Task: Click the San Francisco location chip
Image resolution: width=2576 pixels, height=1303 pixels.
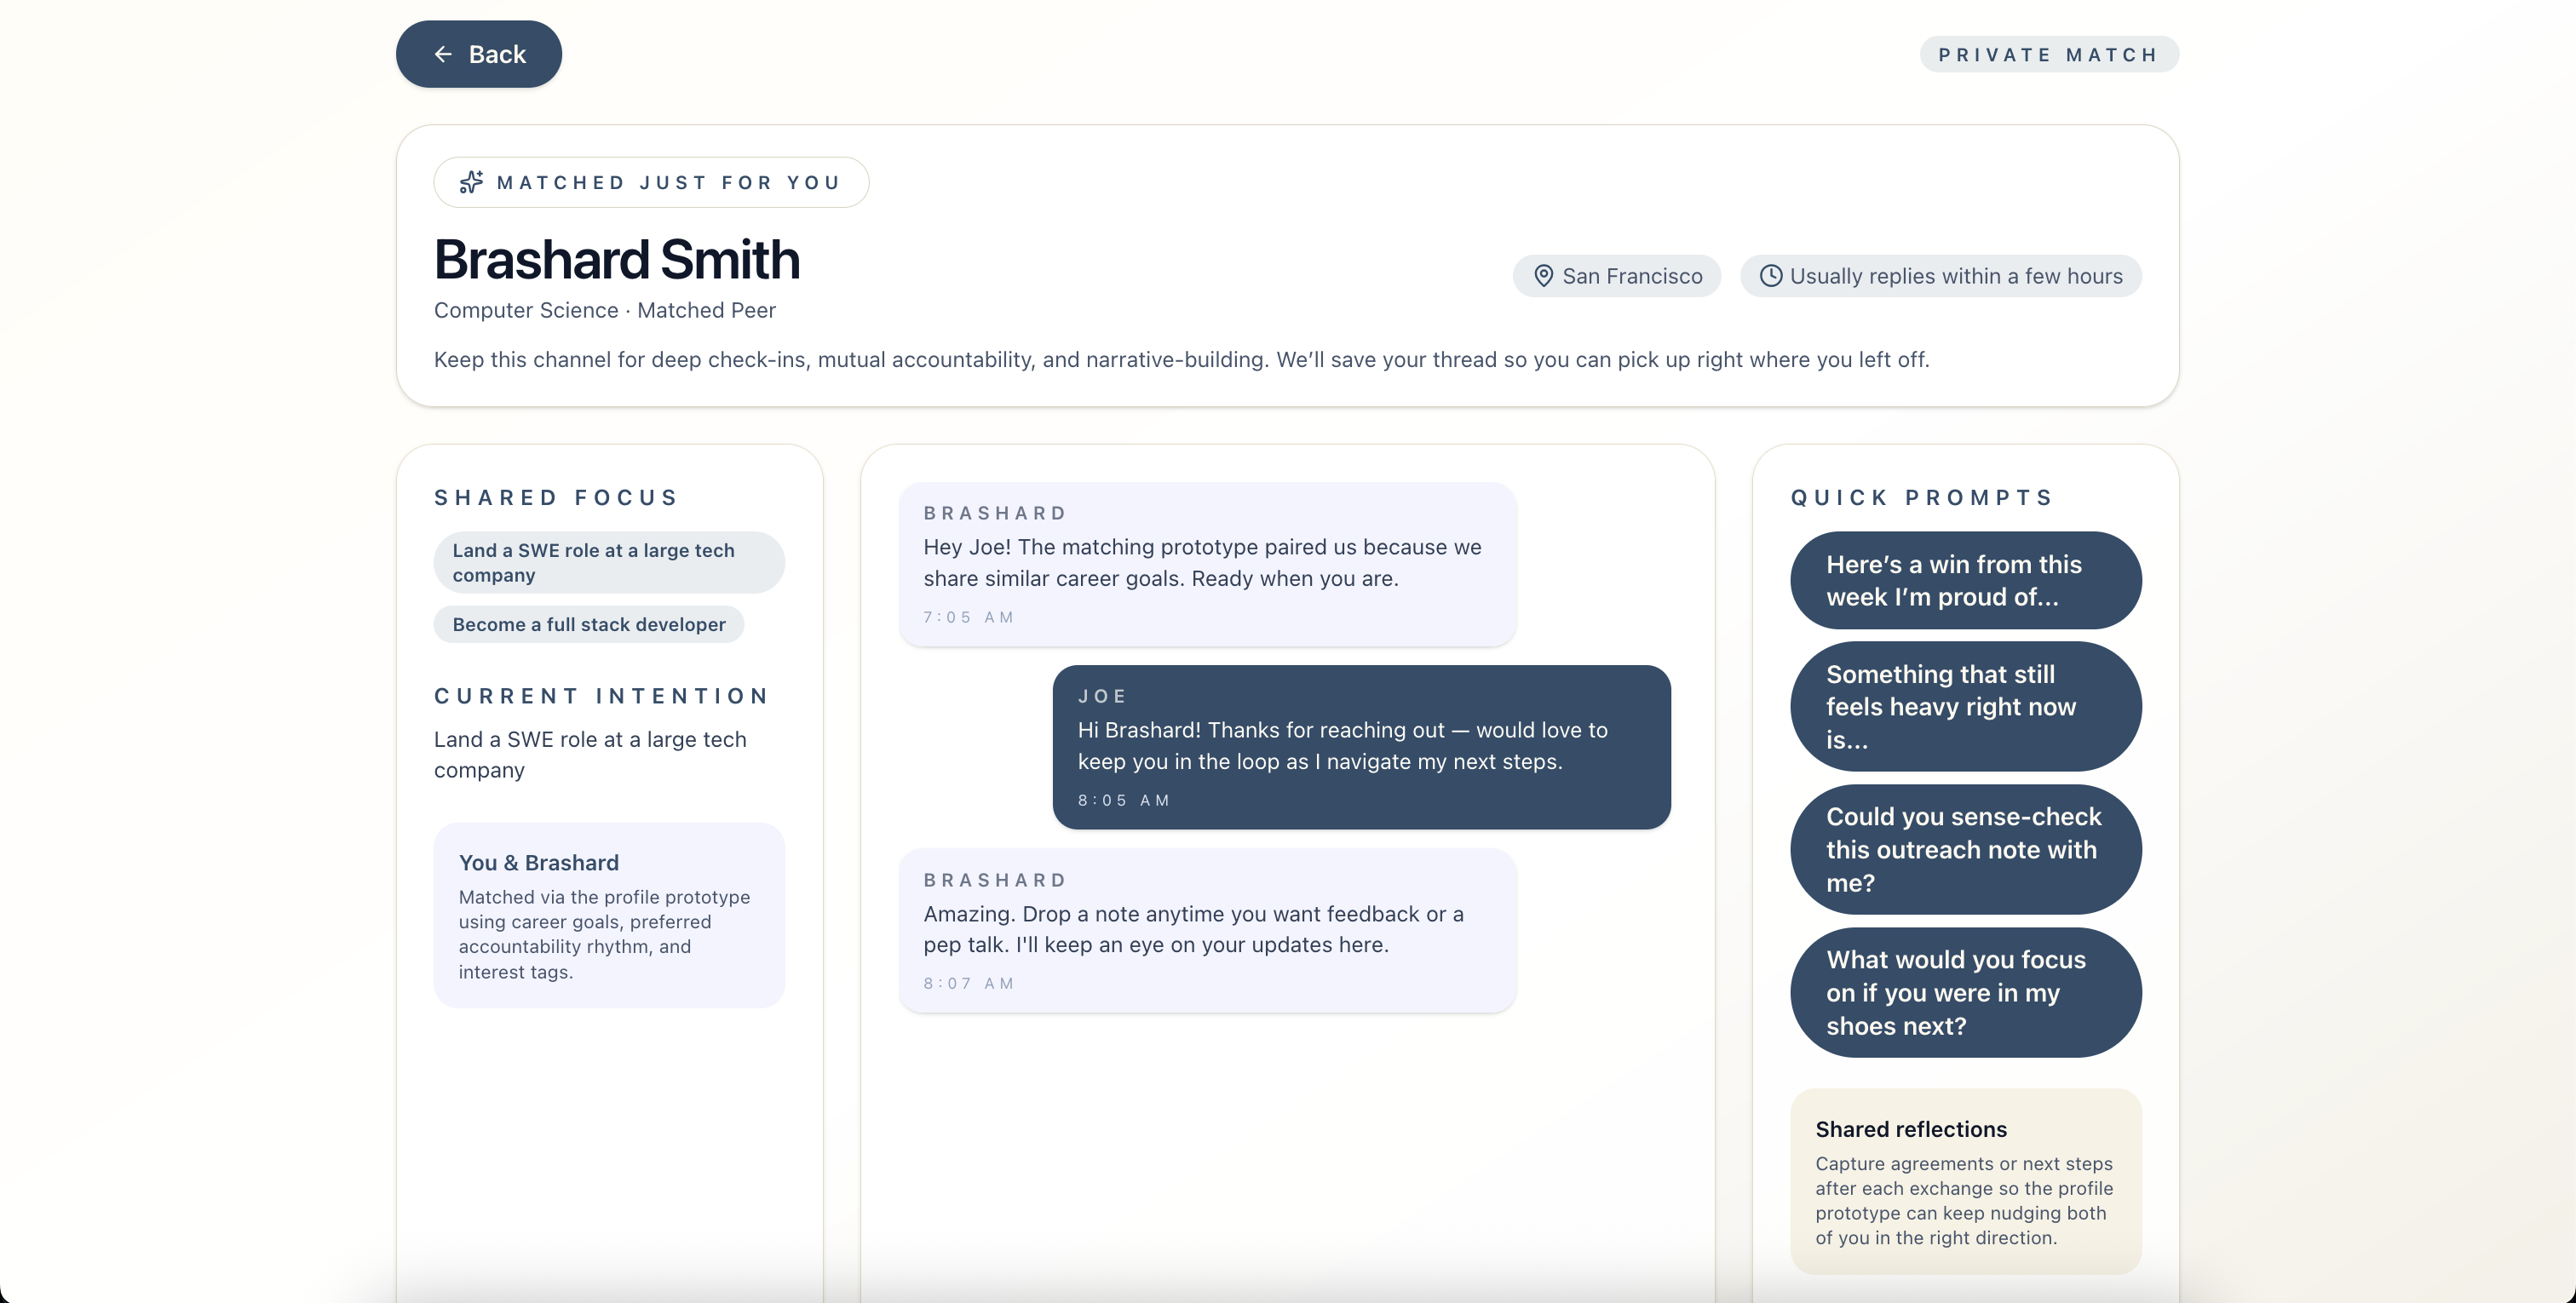Action: coord(1616,276)
